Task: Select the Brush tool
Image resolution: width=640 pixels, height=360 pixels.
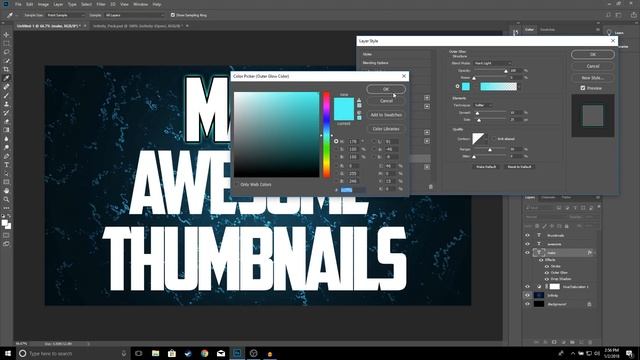Action: point(6,95)
